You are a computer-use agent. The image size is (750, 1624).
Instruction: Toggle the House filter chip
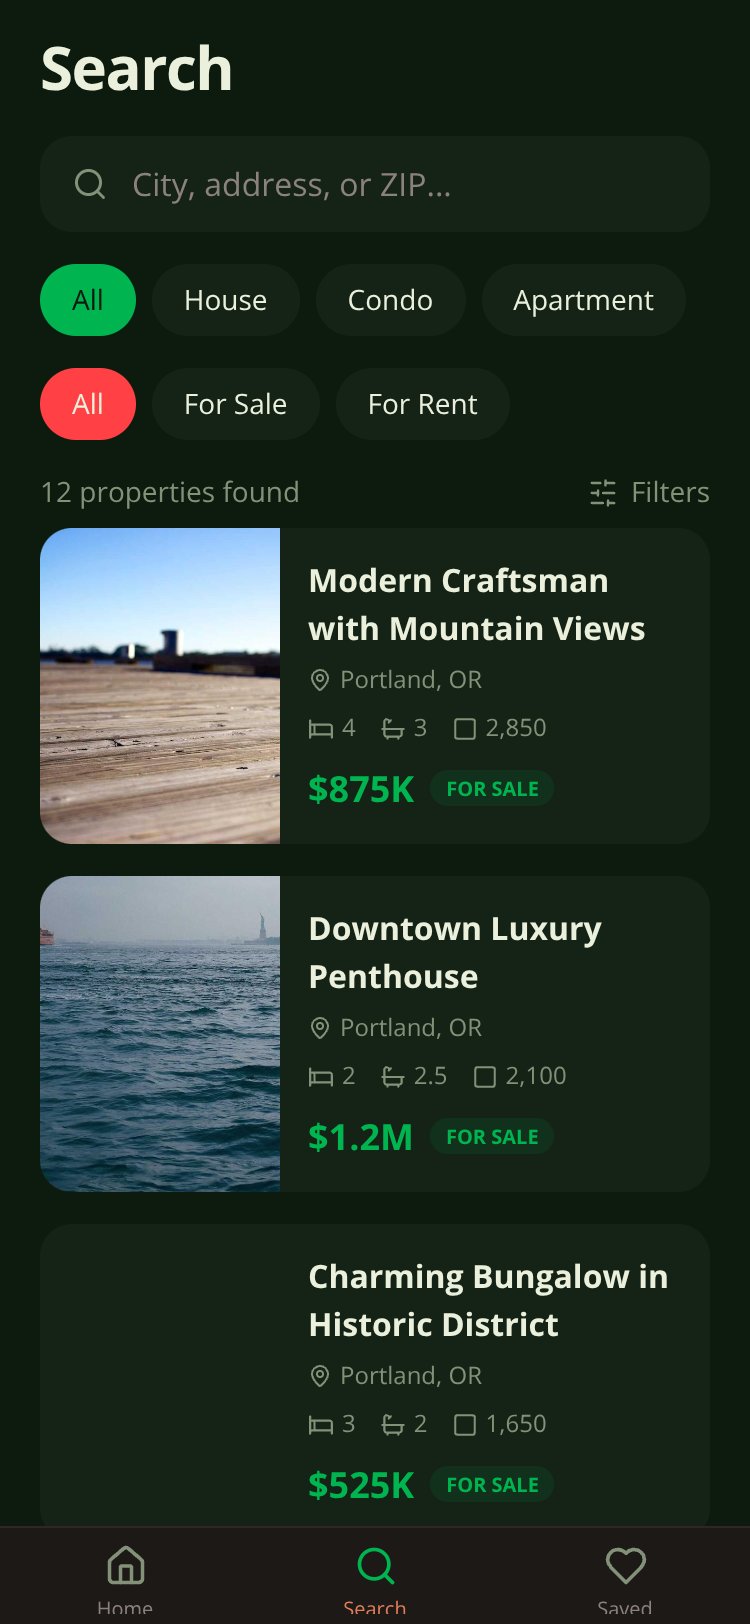(226, 300)
